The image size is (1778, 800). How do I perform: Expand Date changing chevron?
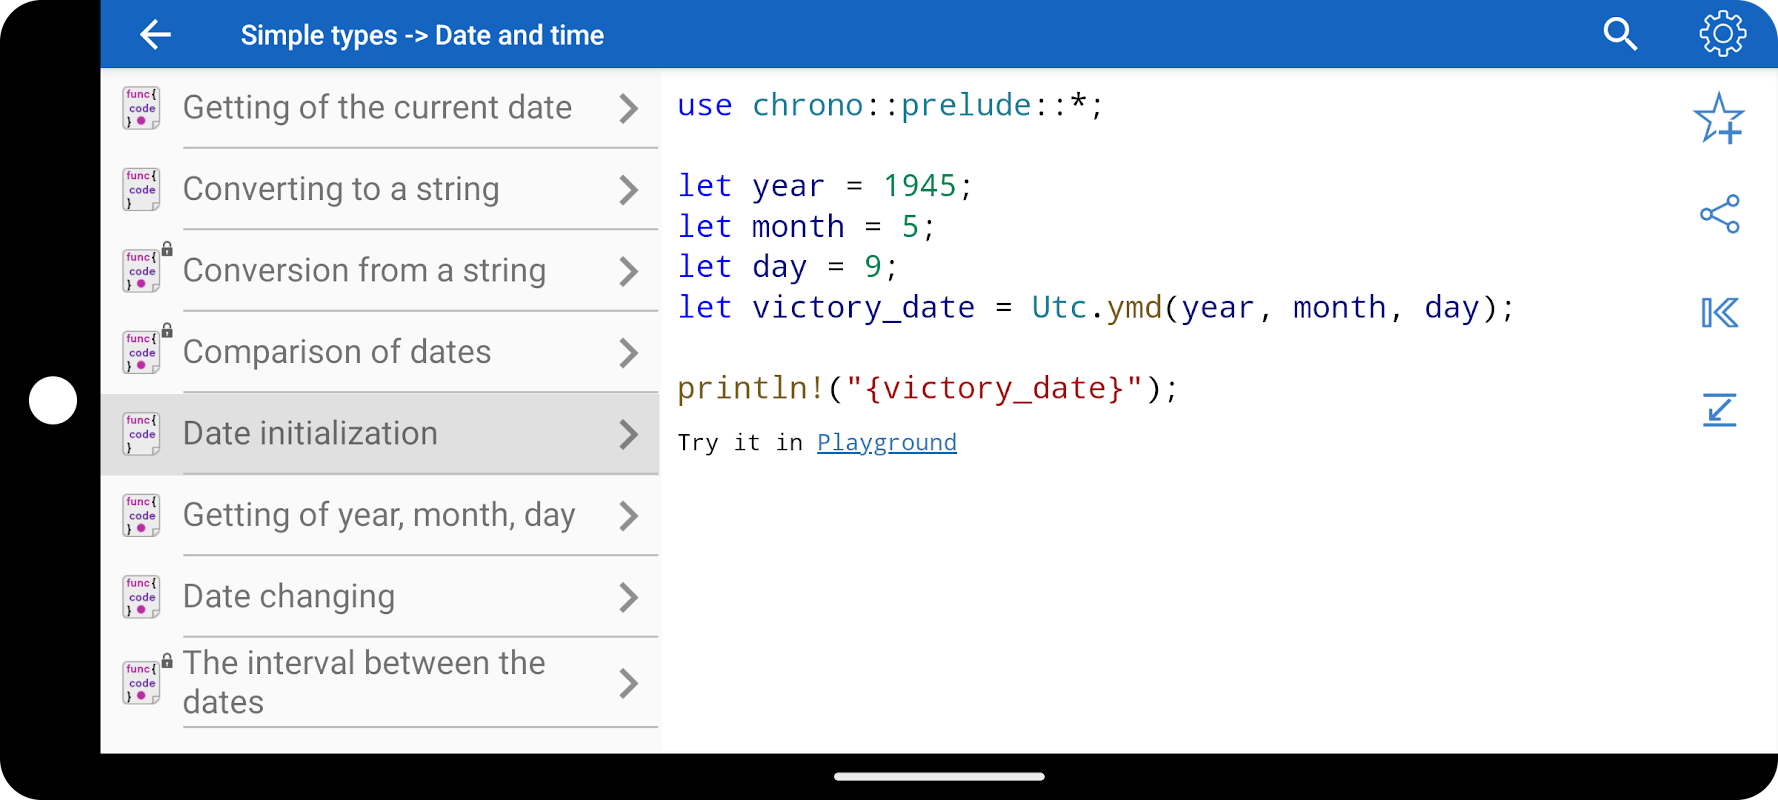coord(628,597)
